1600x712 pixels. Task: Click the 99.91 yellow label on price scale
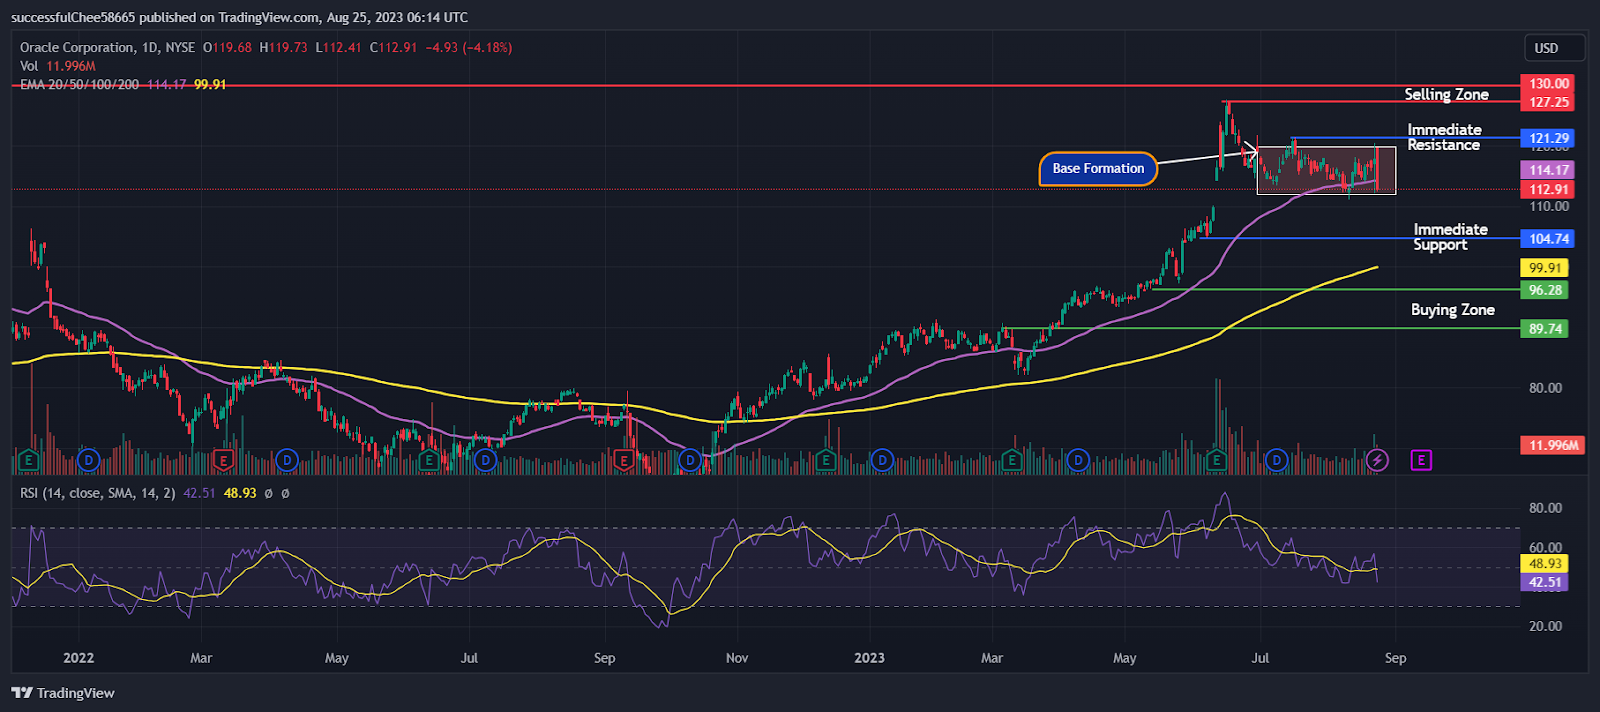(x=1545, y=268)
